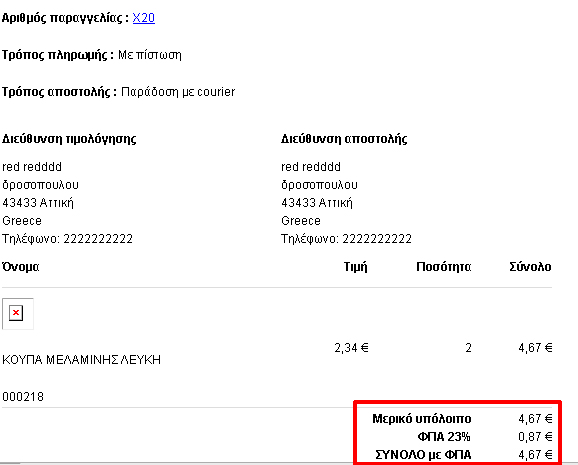Click unit price '2,34 €'

coord(351,348)
